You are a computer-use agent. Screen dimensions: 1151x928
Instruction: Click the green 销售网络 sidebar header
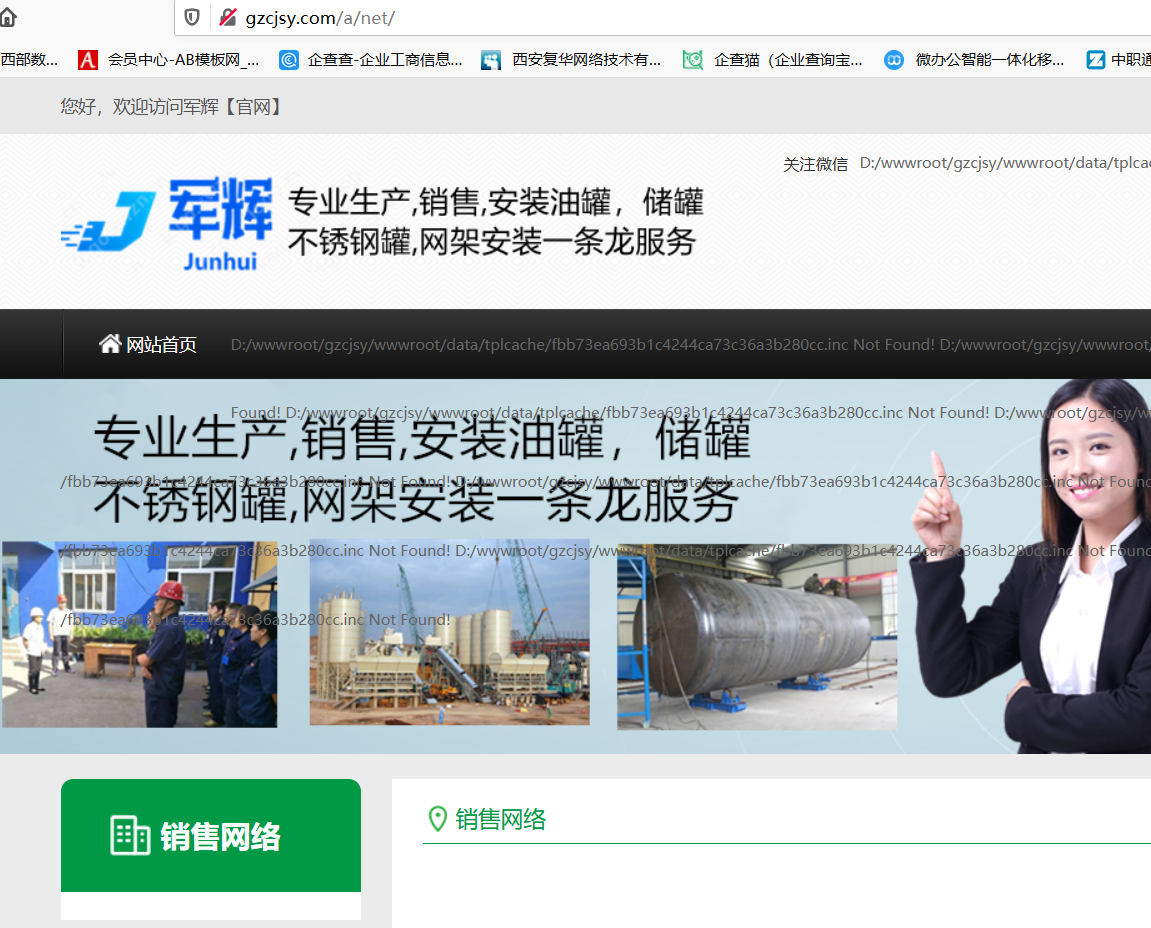click(211, 835)
